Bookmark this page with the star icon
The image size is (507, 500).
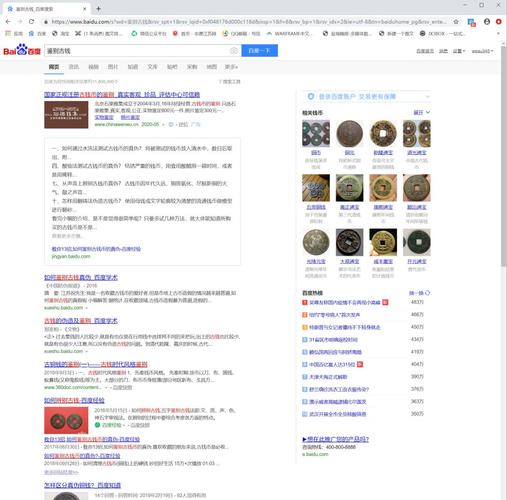456,22
